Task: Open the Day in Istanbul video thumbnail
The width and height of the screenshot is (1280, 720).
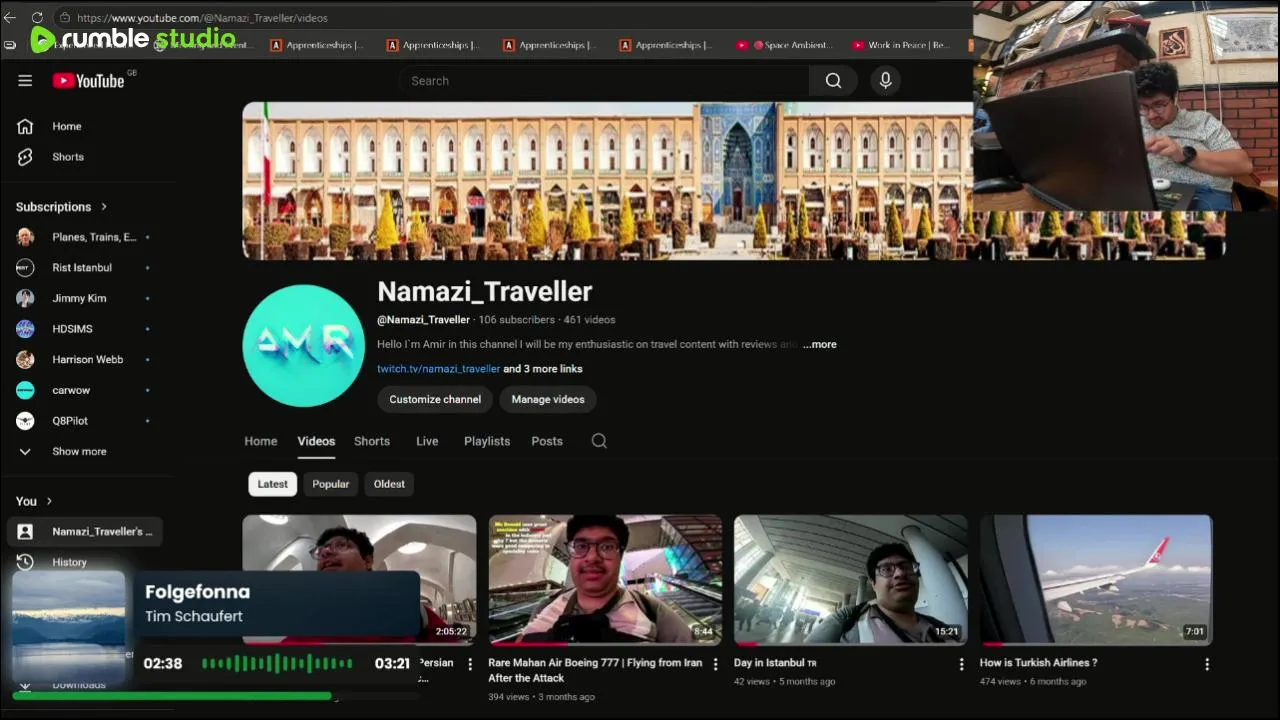Action: [x=851, y=580]
